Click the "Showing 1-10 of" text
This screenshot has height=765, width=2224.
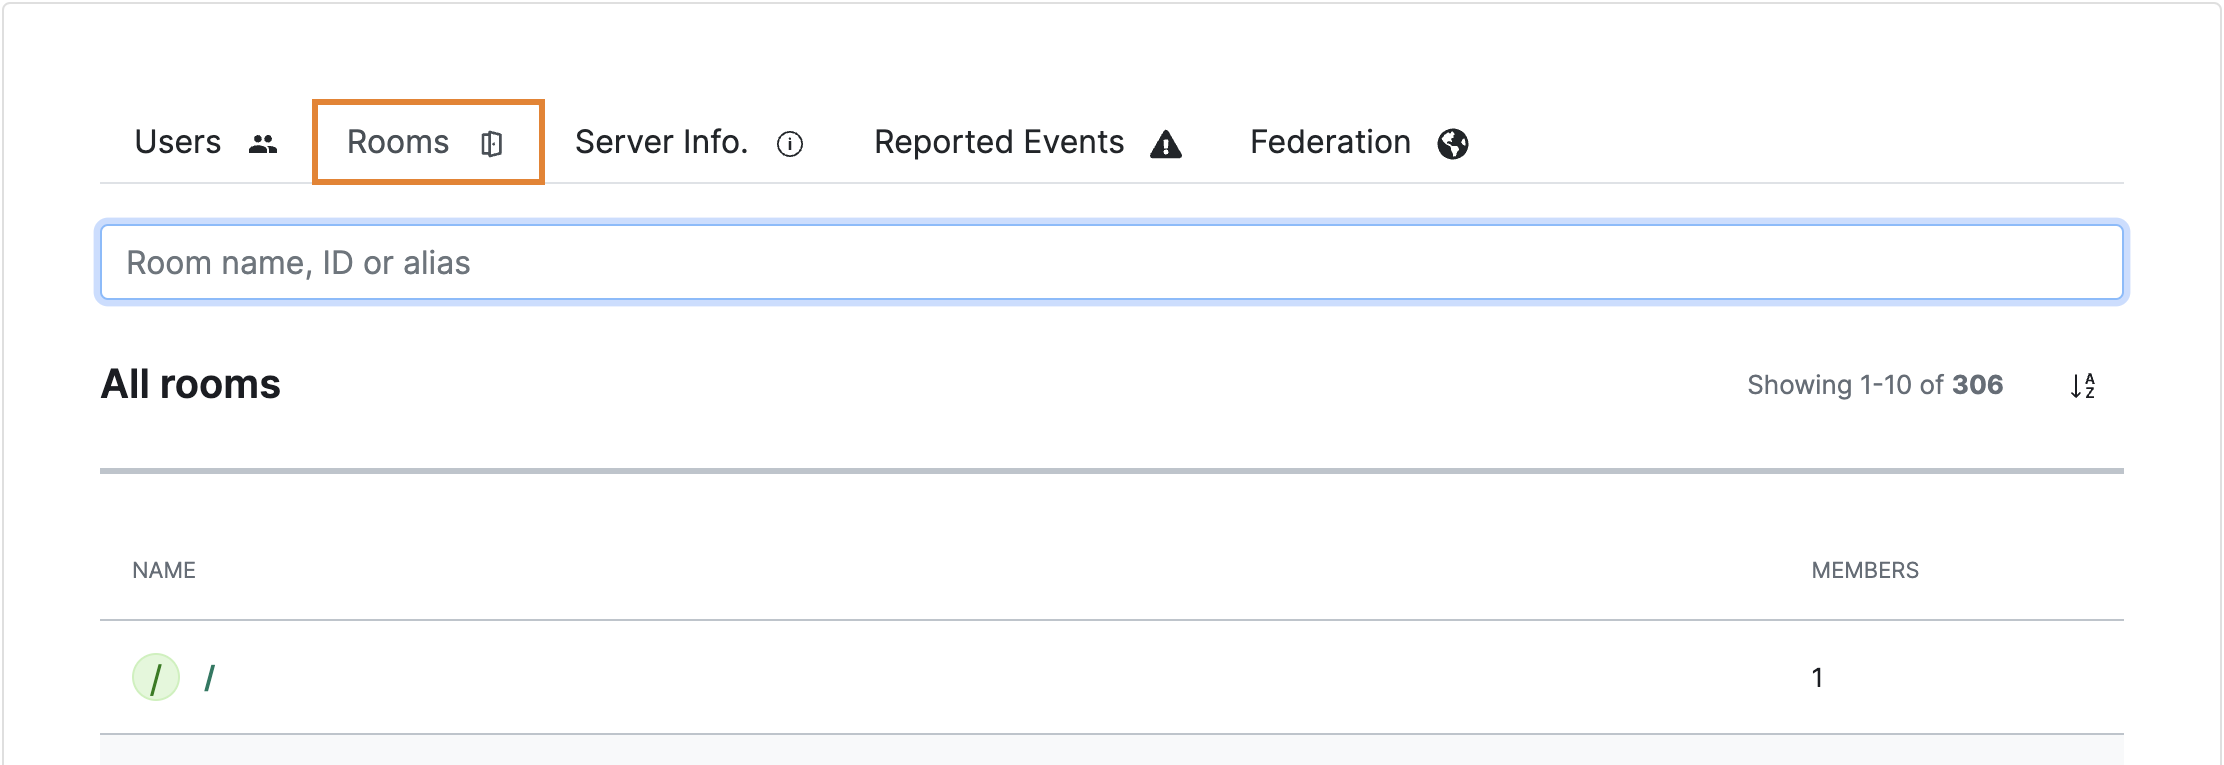pos(1845,385)
